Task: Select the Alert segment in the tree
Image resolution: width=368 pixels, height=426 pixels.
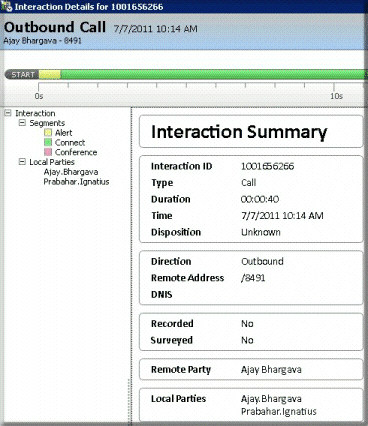Action: click(63, 133)
